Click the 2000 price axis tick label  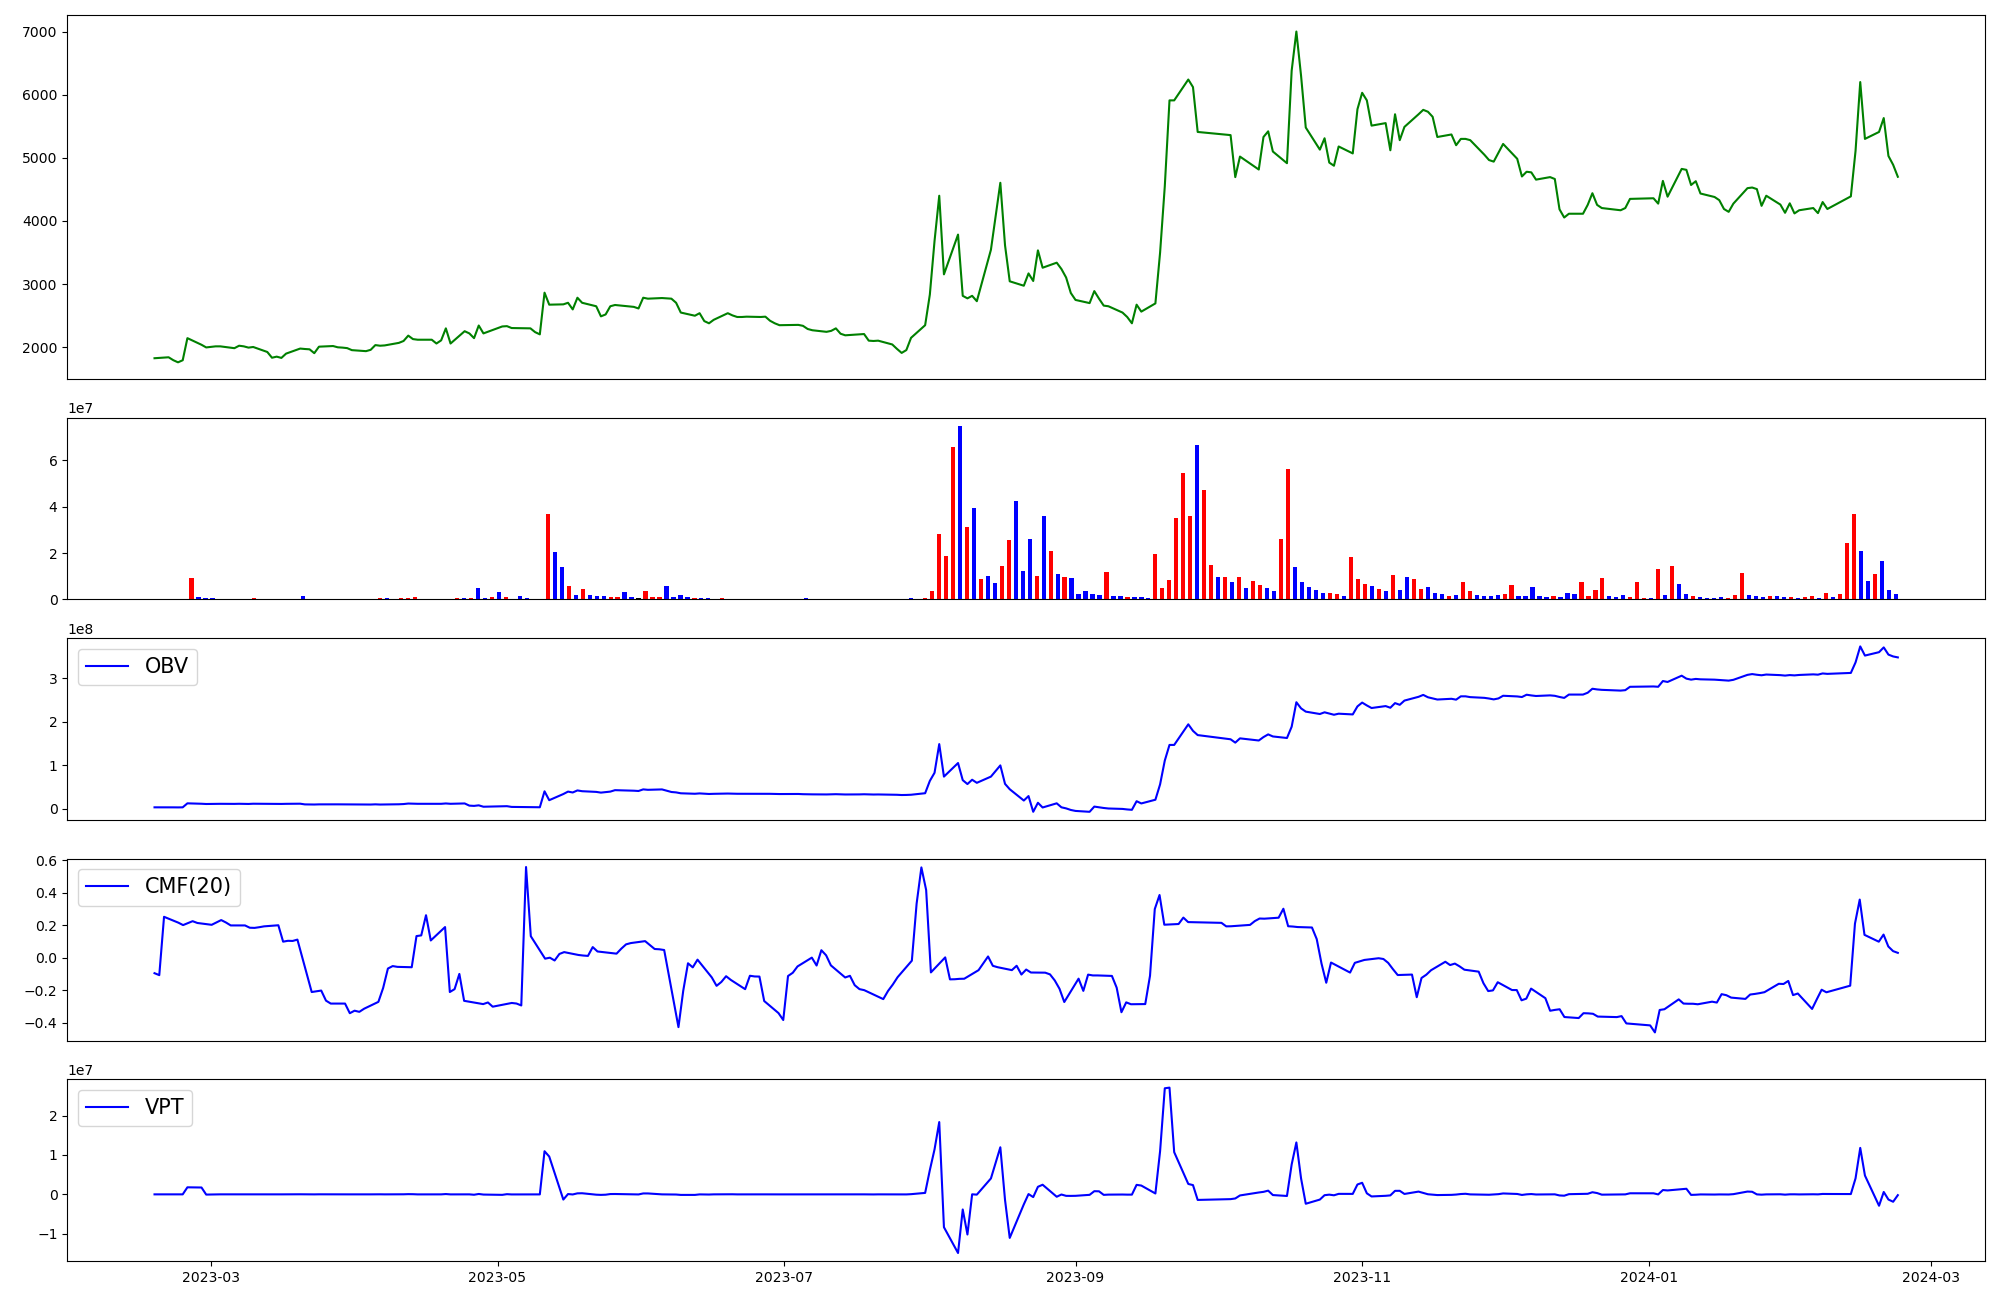38,348
